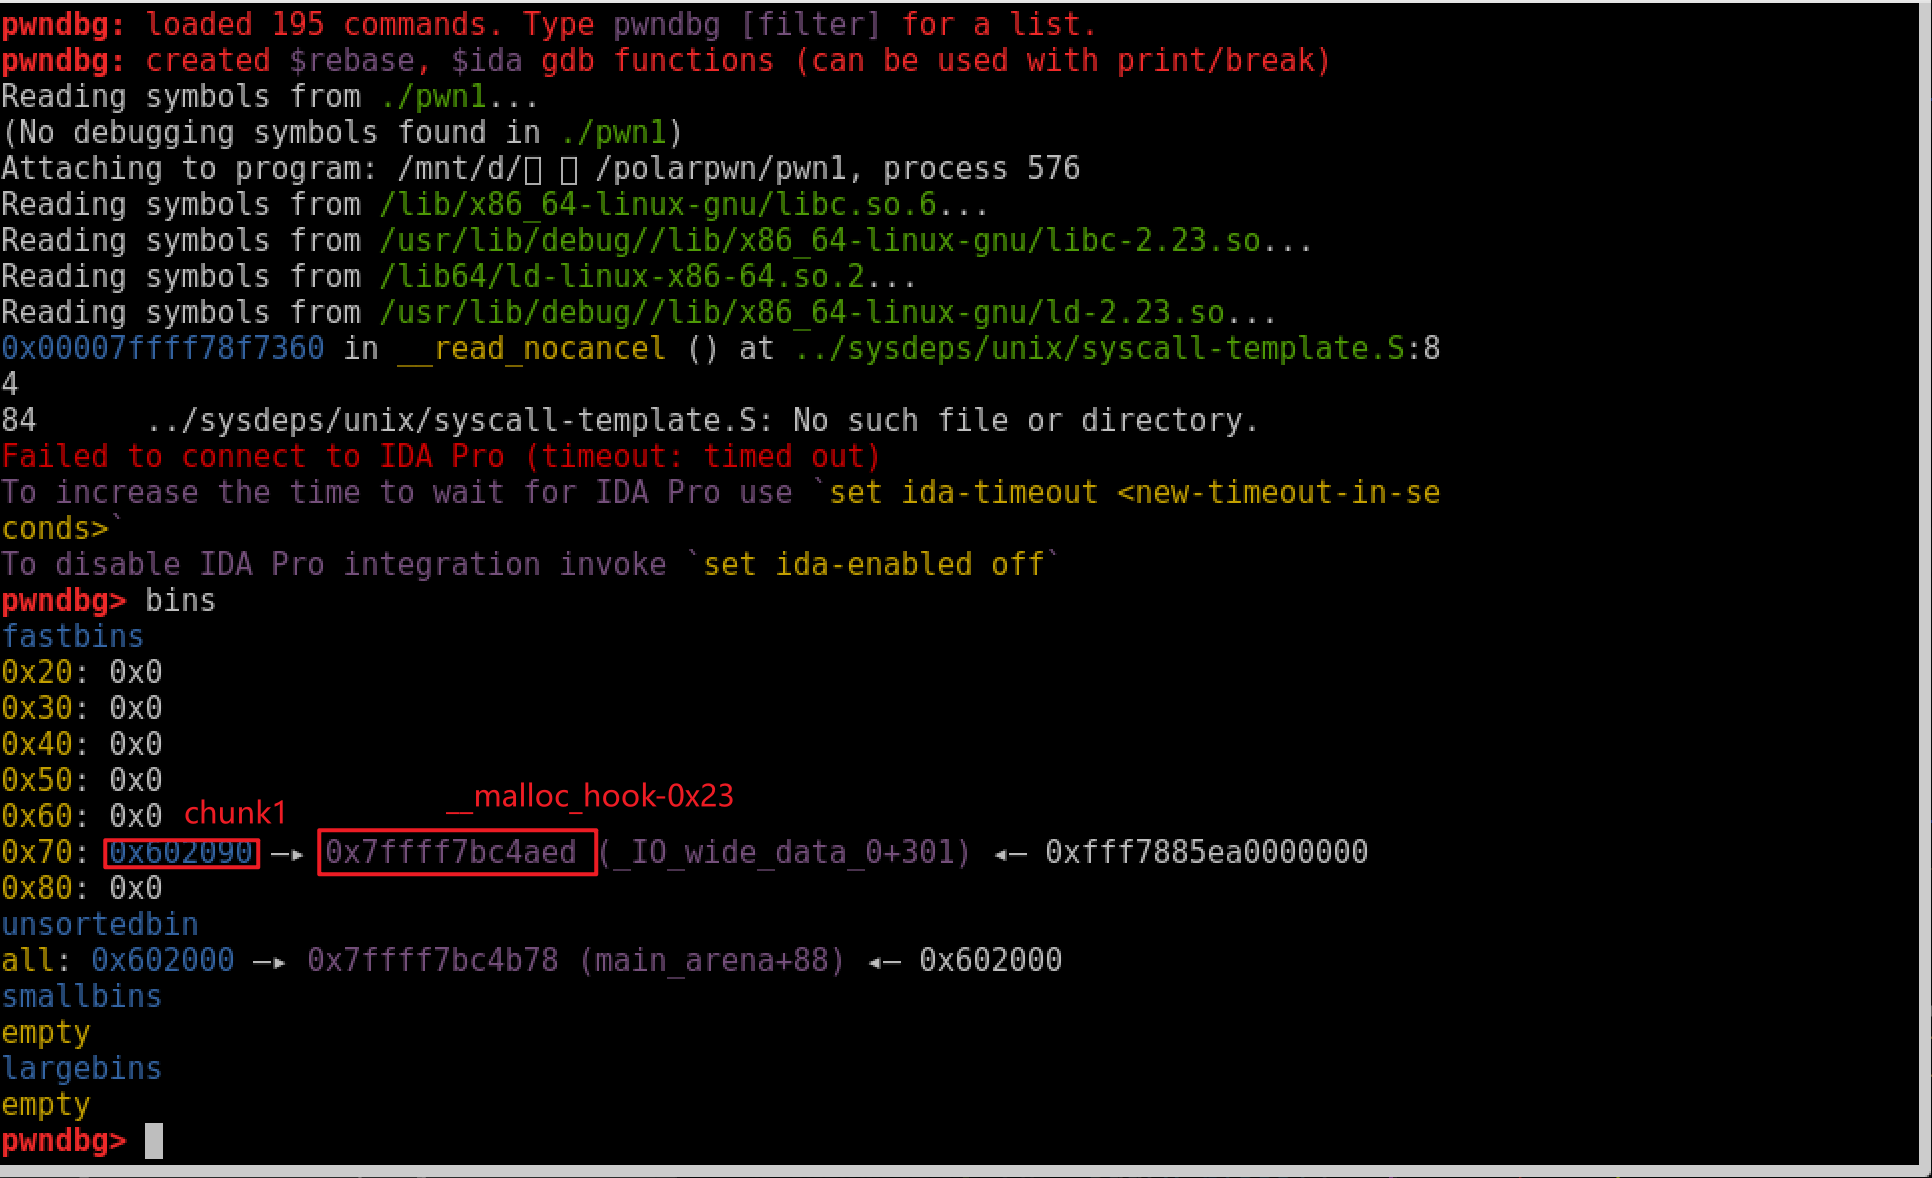
Task: Click the smallbins section heading
Action: click(x=82, y=996)
